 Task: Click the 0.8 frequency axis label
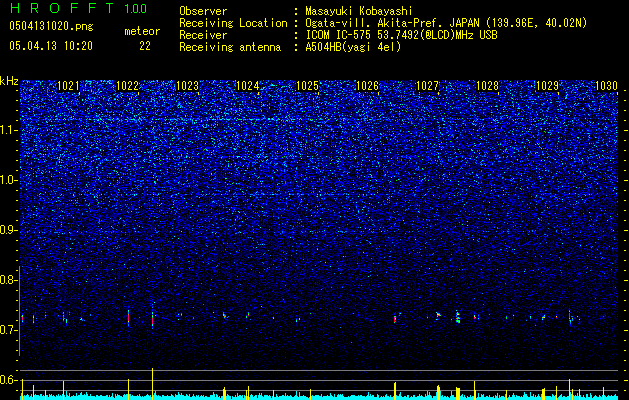(9, 280)
